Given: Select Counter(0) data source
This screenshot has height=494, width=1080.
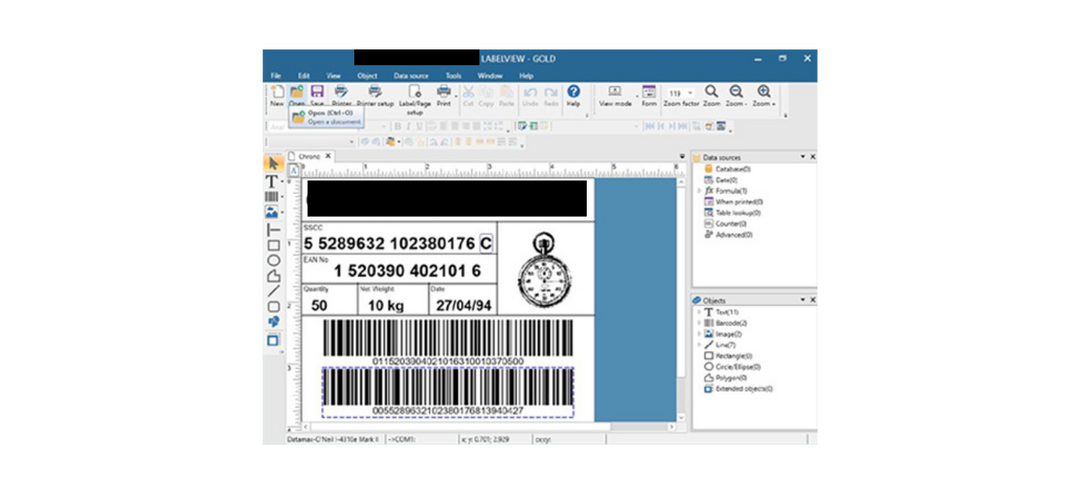Looking at the screenshot, I should (x=725, y=224).
